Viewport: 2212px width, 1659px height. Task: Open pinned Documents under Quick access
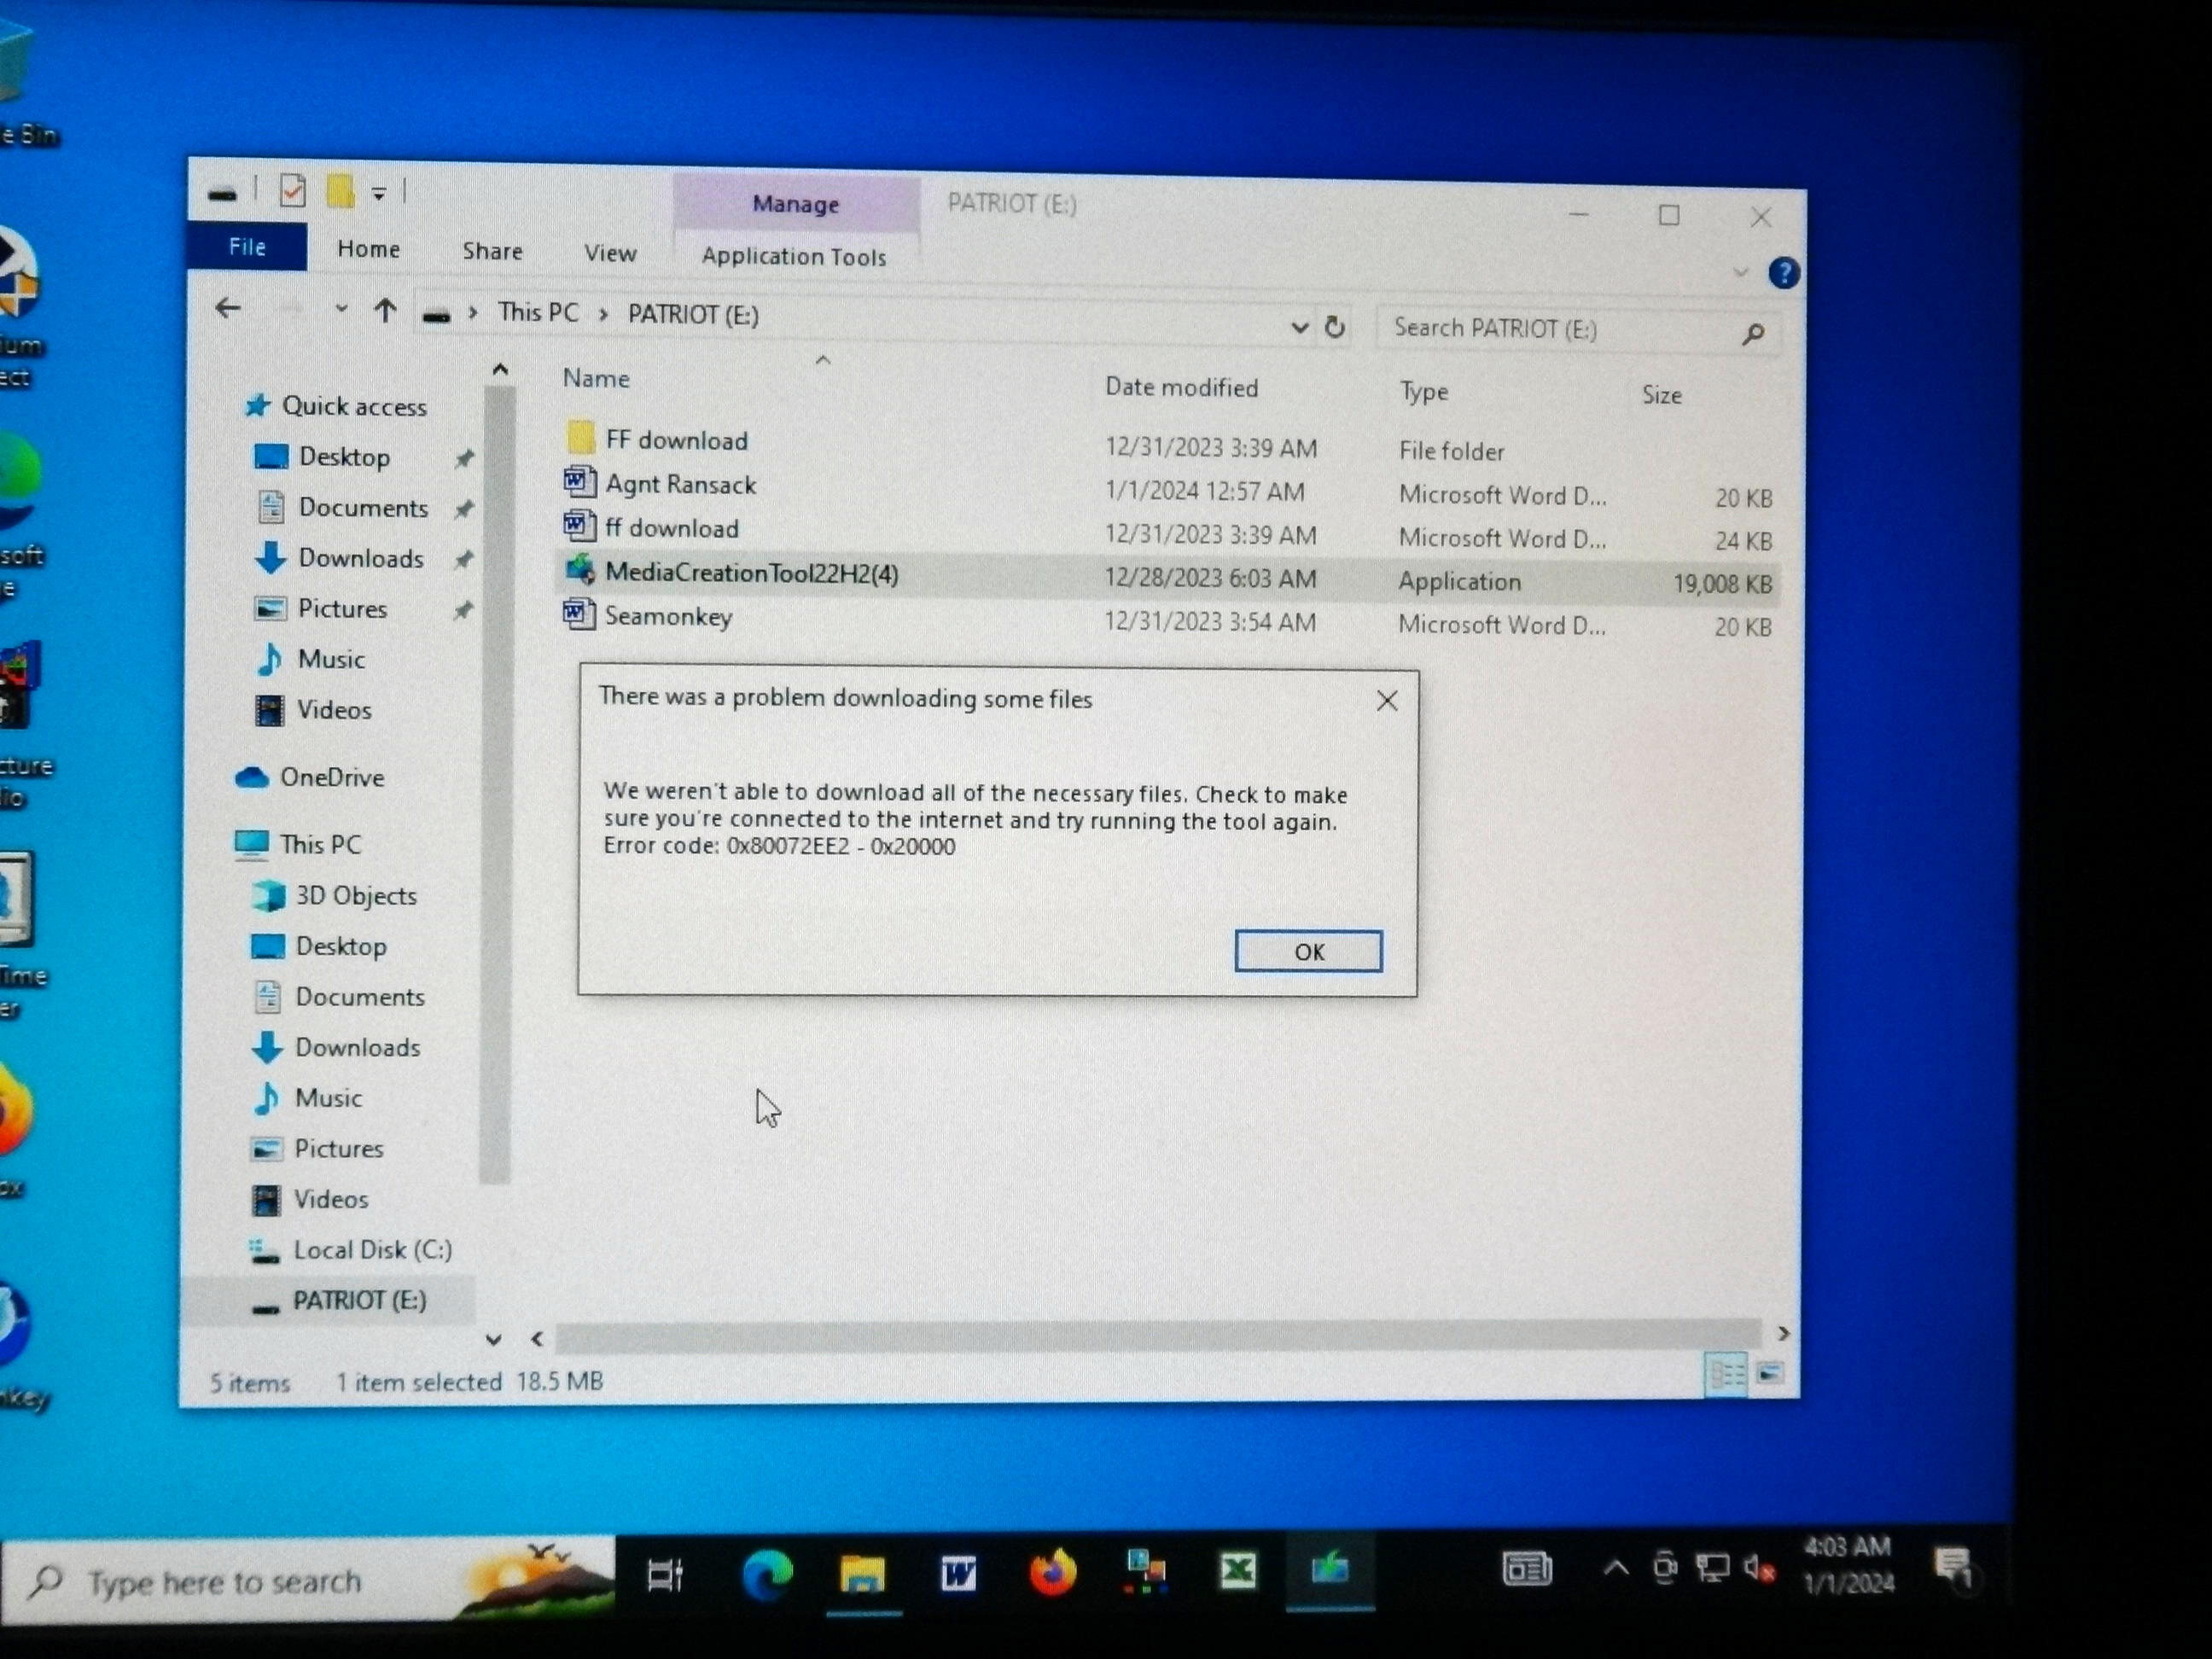tap(362, 508)
